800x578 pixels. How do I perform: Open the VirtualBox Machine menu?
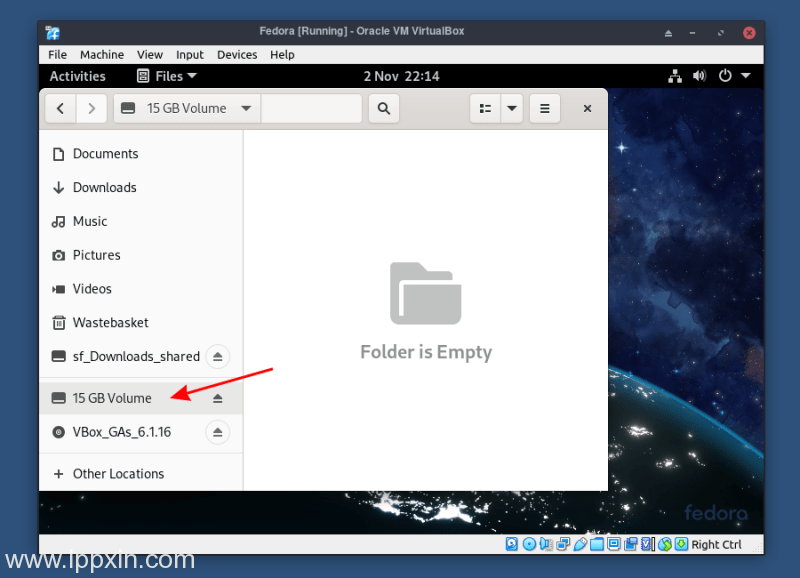(x=102, y=55)
